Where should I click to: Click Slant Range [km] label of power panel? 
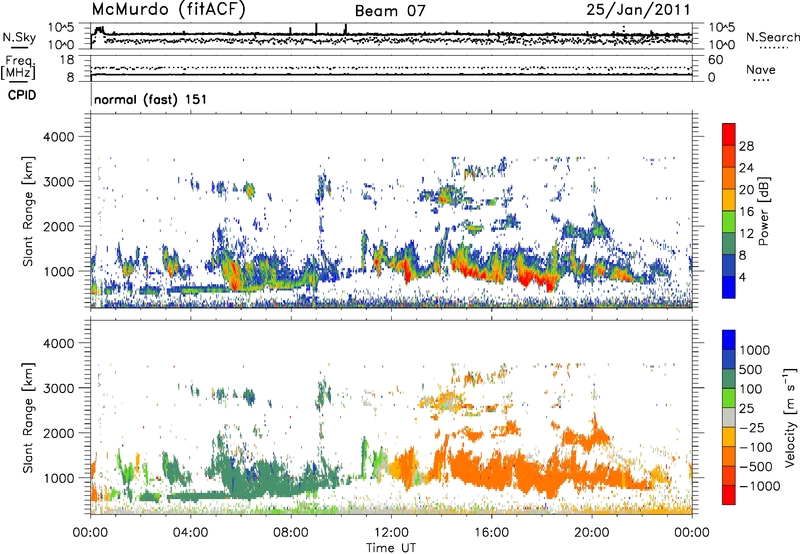tap(28, 211)
